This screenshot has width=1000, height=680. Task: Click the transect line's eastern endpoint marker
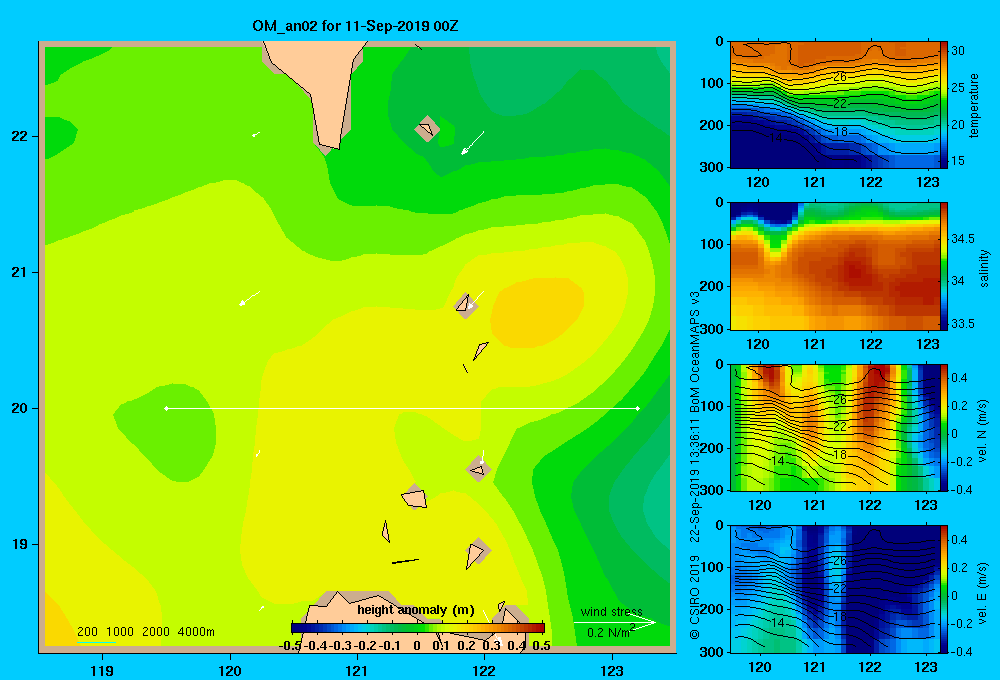pyautogui.click(x=638, y=408)
